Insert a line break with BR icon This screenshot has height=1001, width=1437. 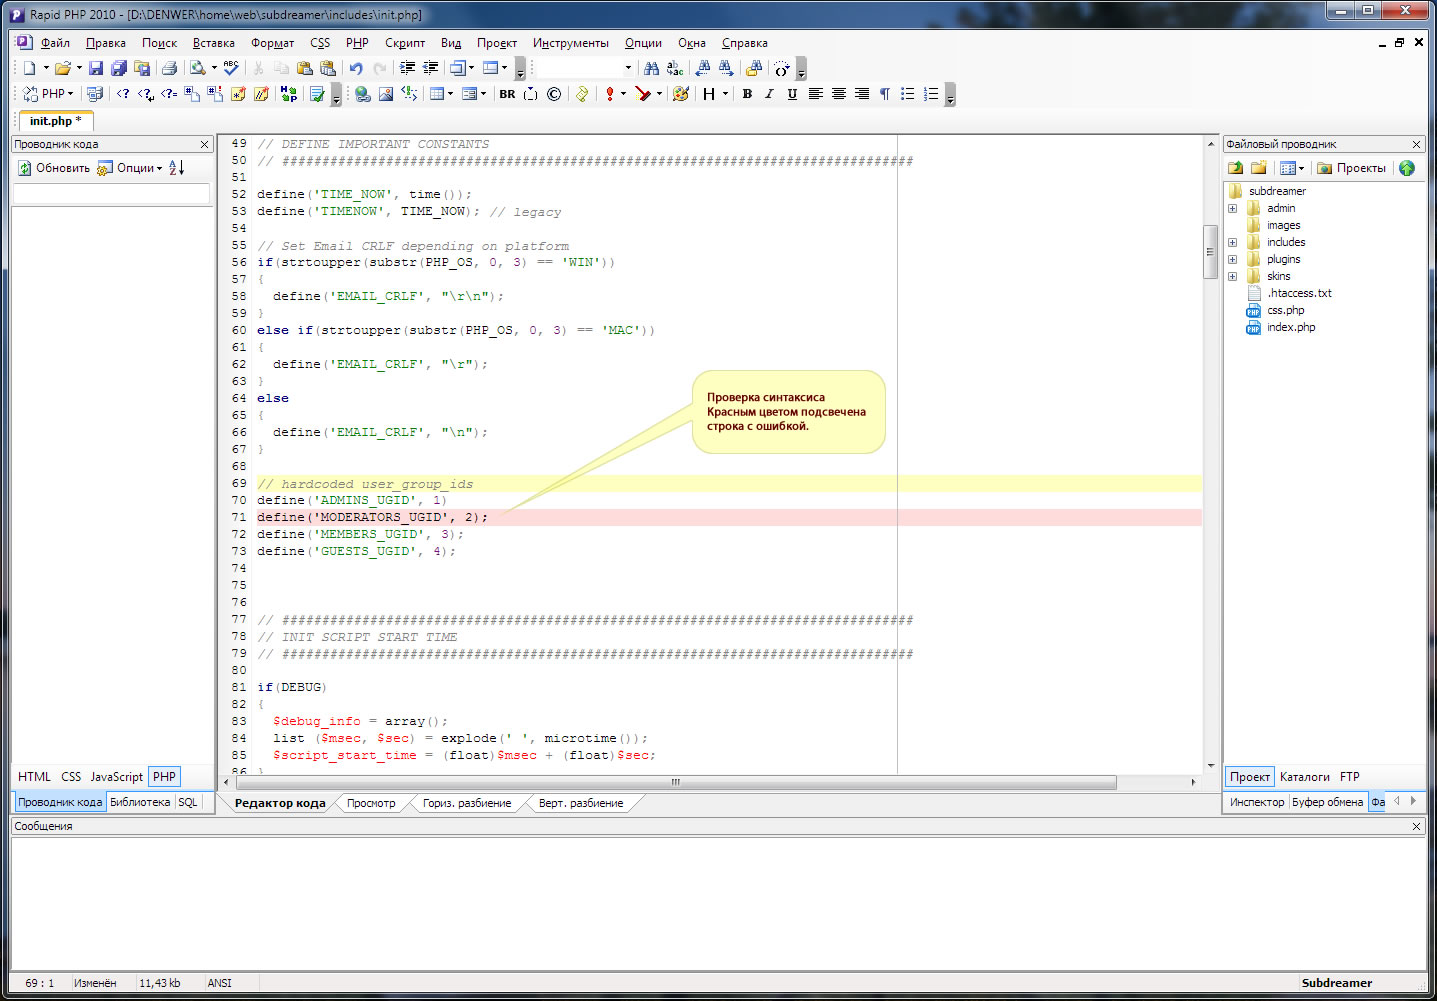tap(507, 94)
